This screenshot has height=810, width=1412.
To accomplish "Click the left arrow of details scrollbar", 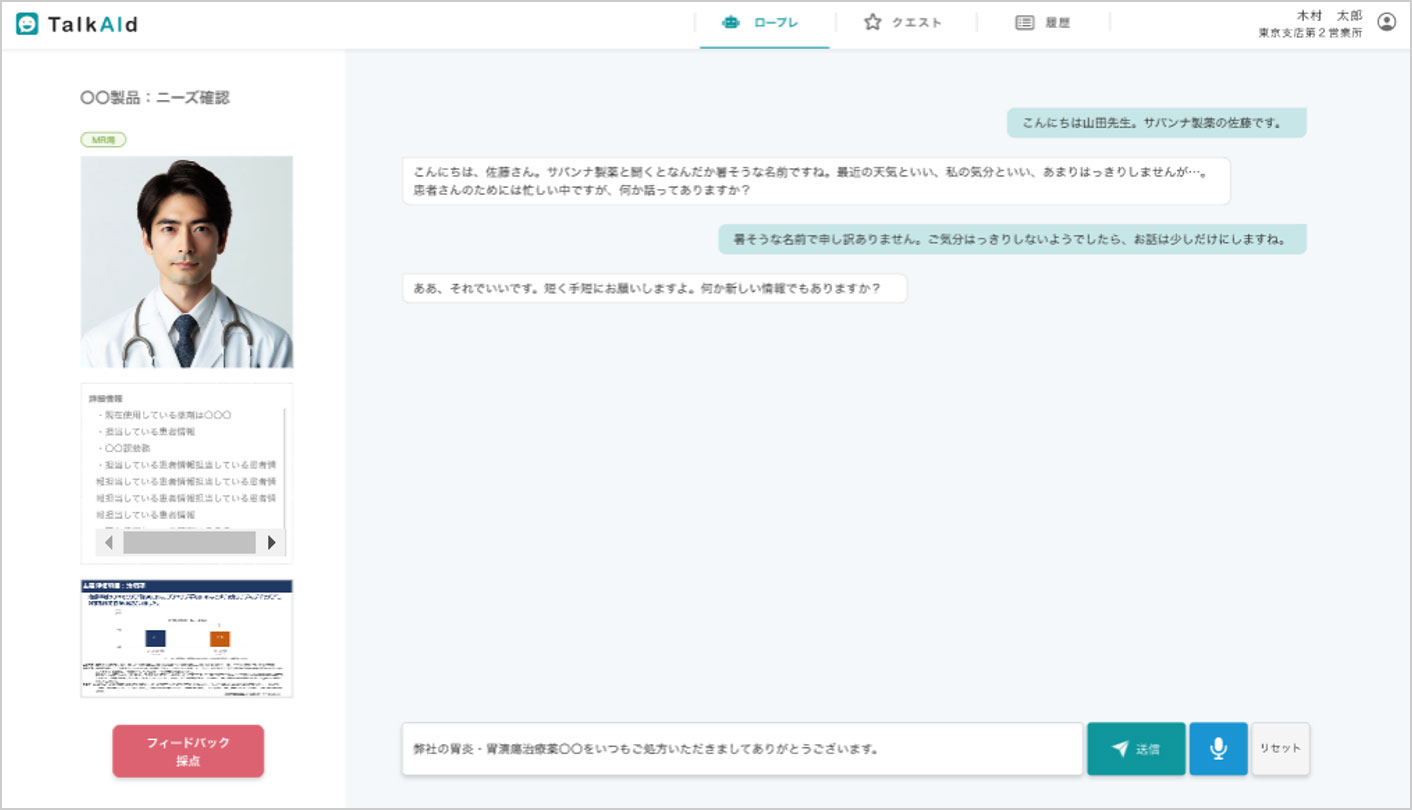I will click(x=109, y=542).
